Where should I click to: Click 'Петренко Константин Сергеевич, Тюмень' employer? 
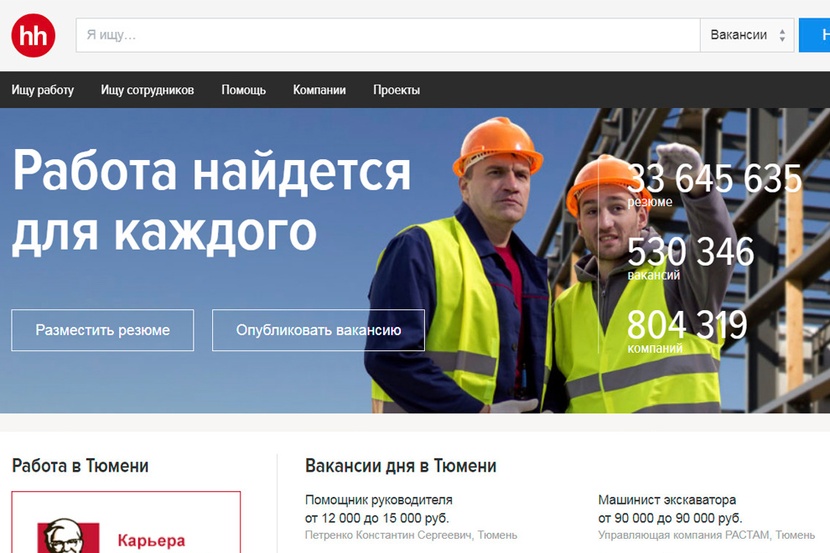pyautogui.click(x=411, y=535)
